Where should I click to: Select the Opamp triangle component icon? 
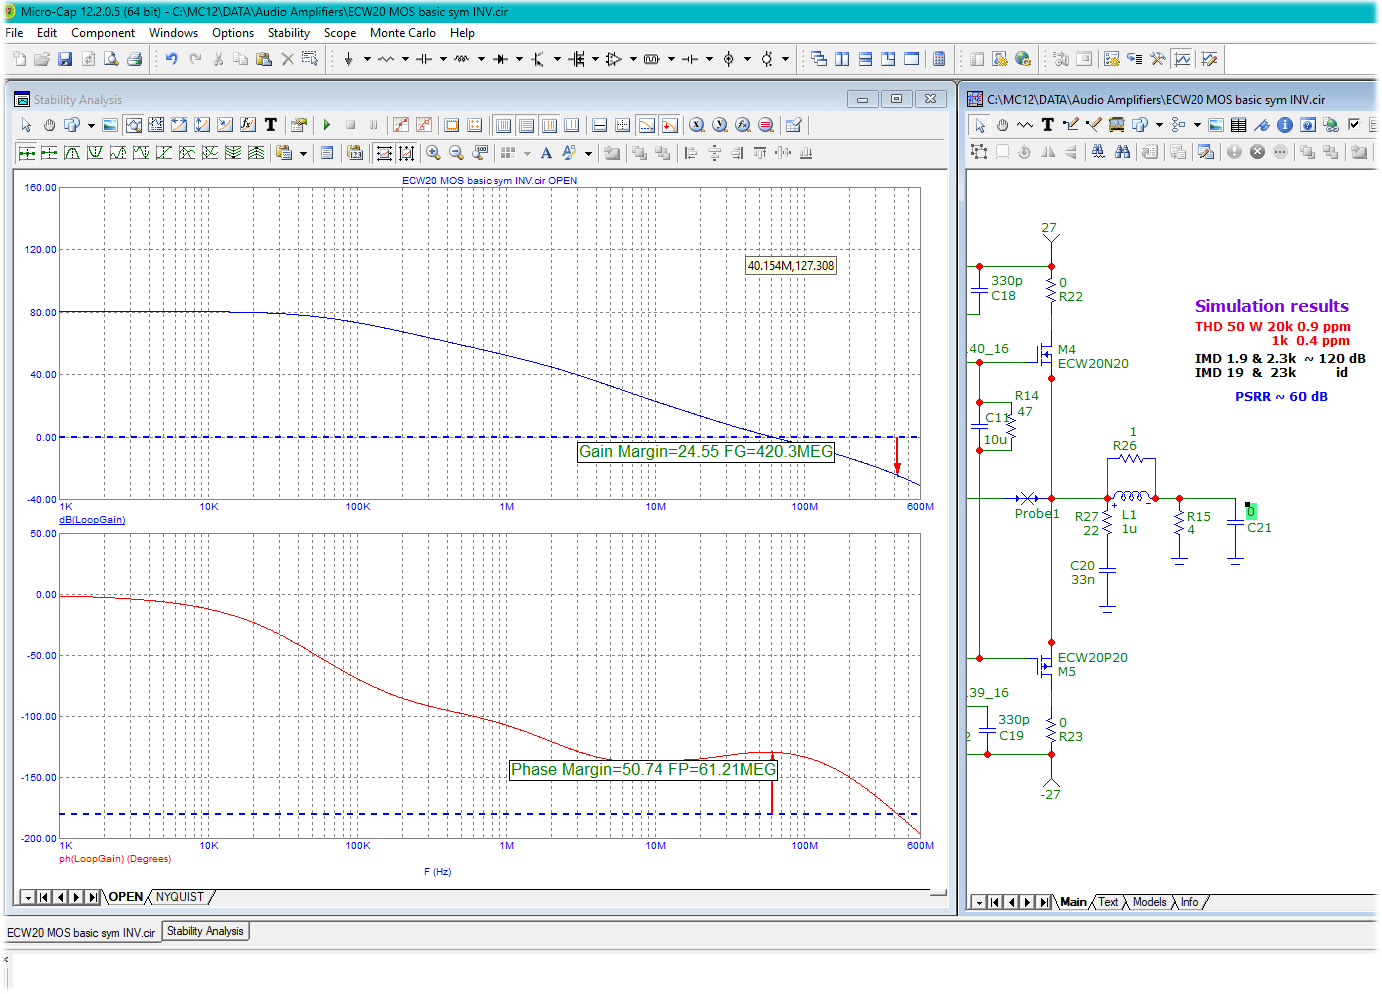click(614, 59)
